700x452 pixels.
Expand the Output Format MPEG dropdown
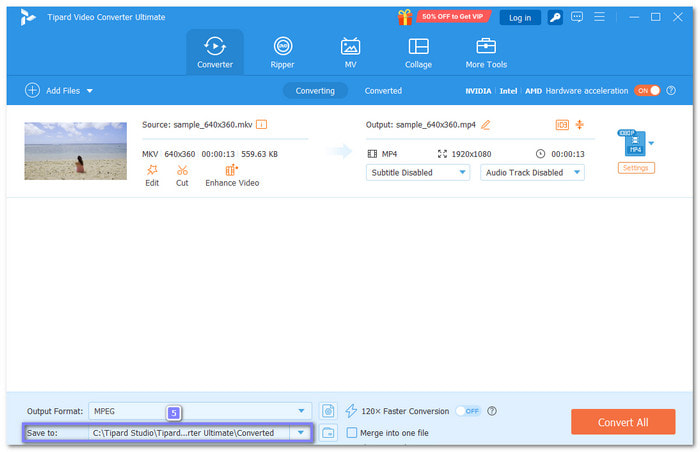(200, 411)
